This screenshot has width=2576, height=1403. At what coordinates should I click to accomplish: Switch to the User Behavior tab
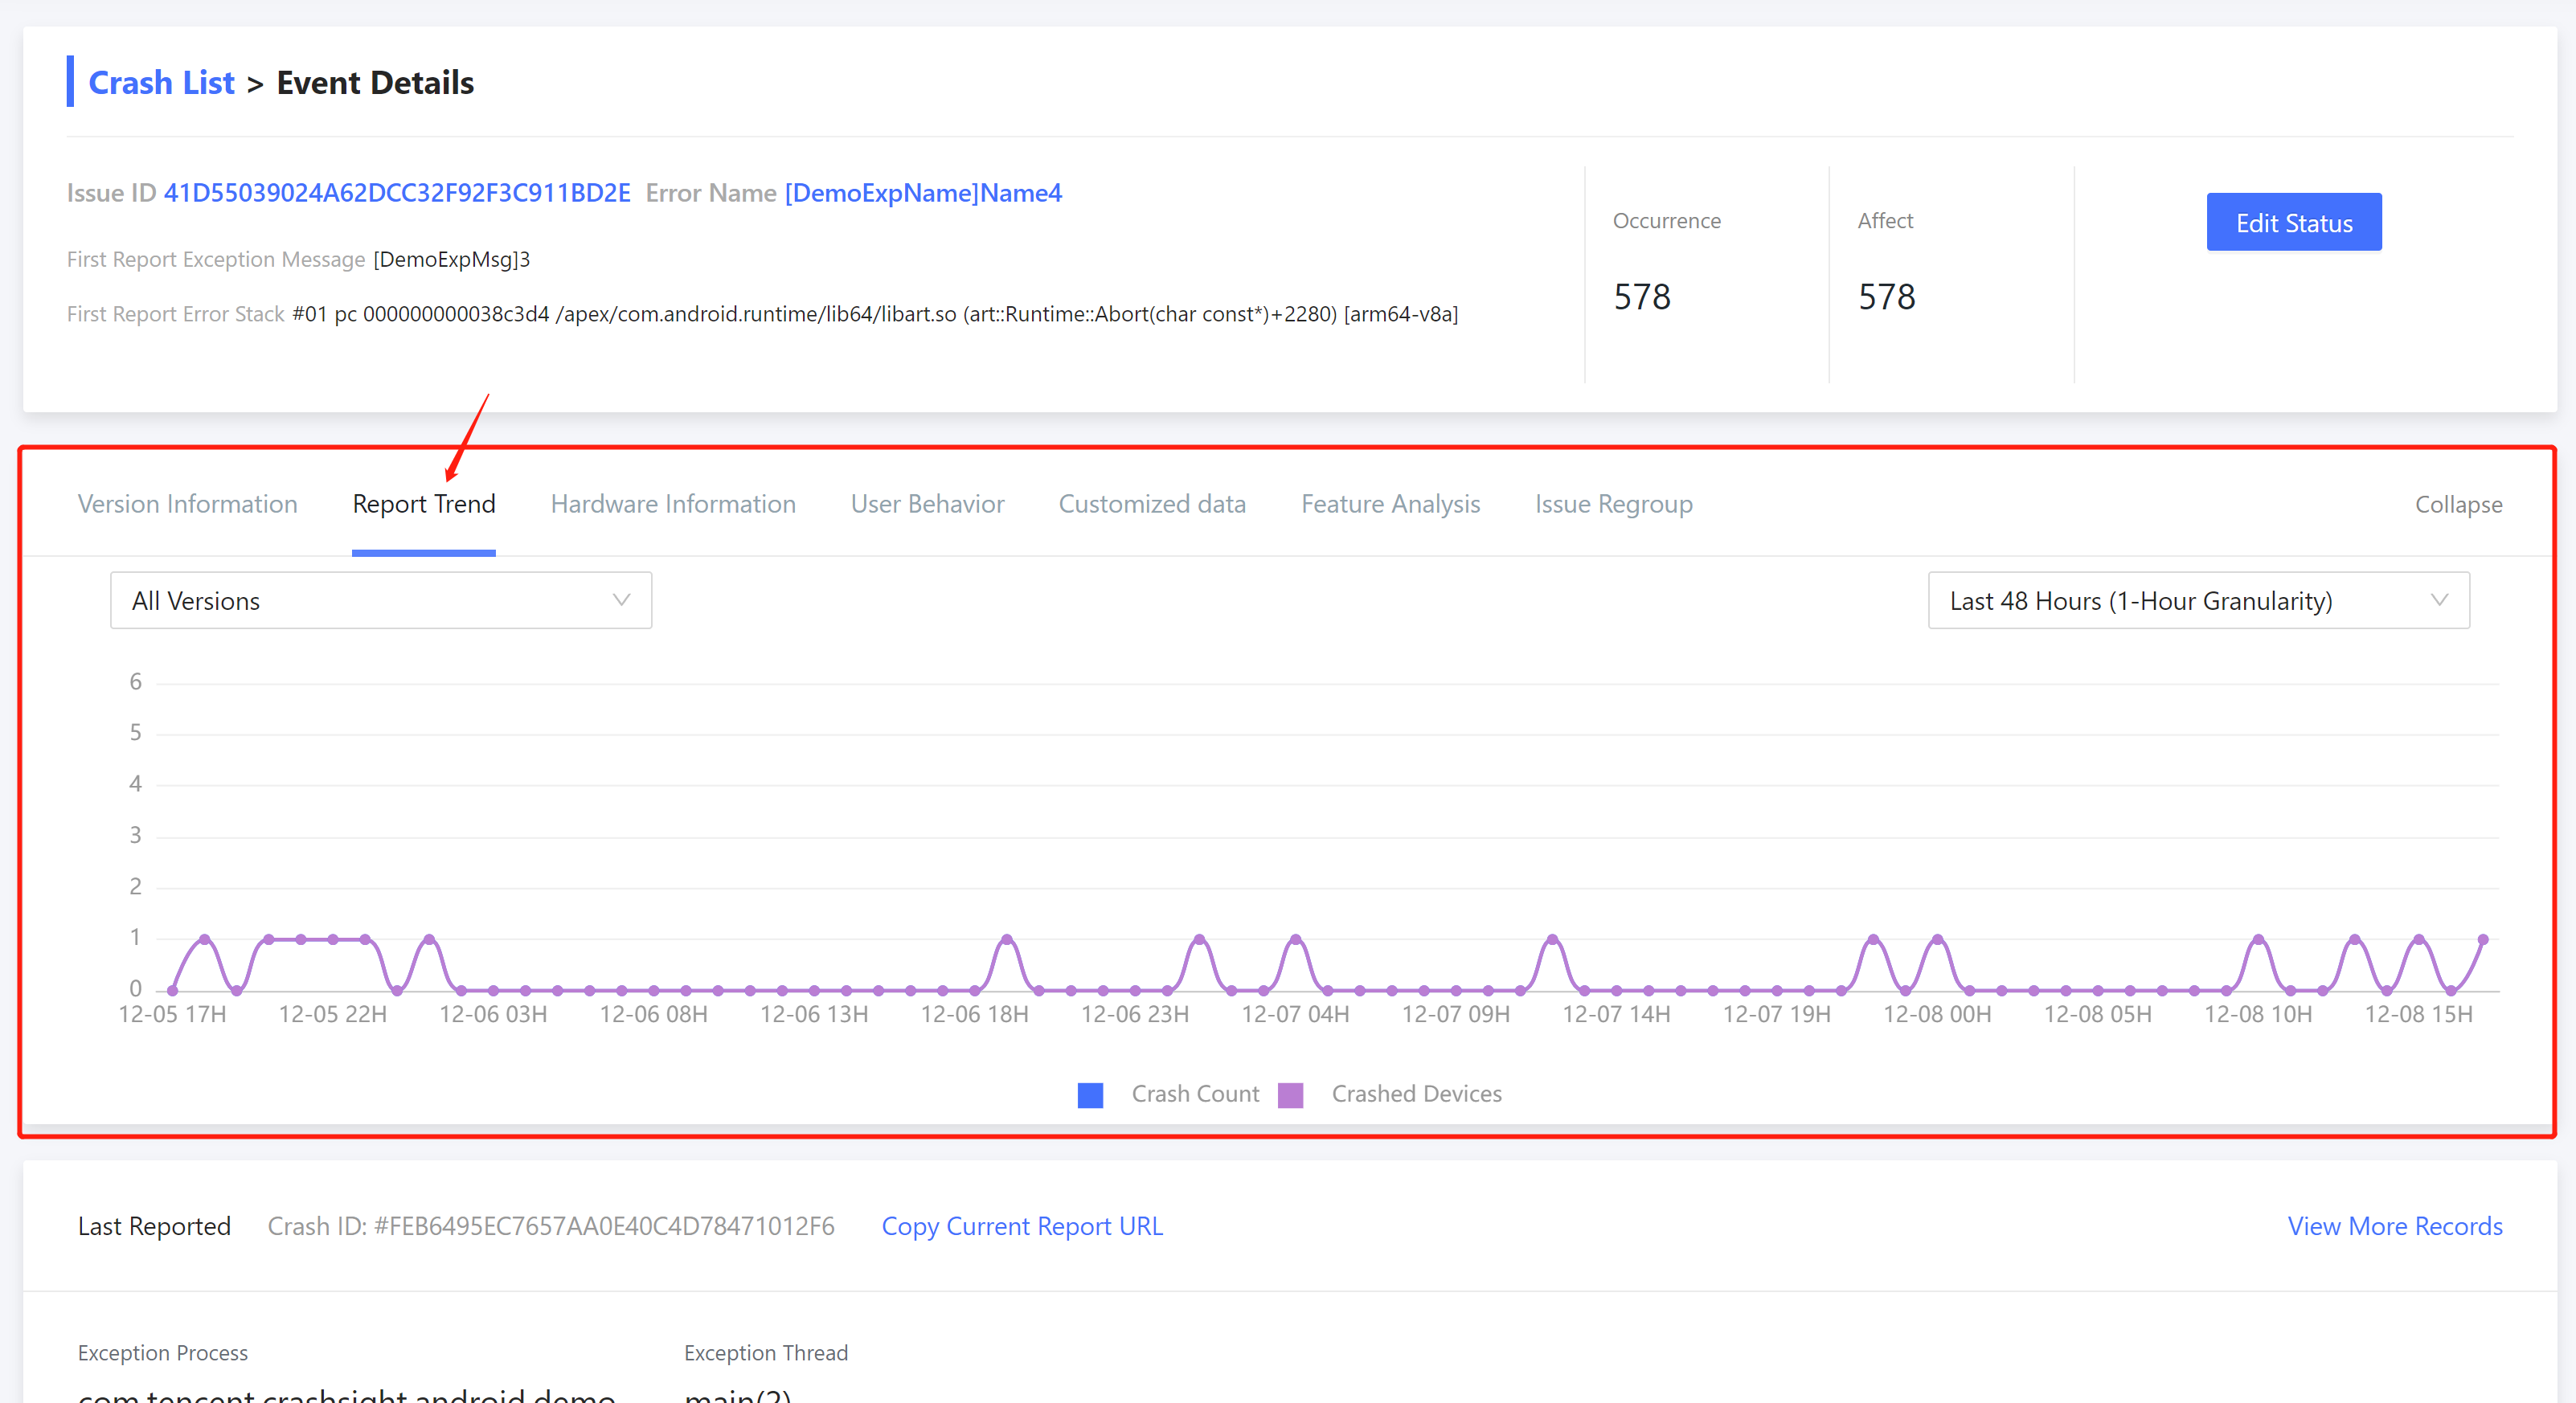pos(927,504)
